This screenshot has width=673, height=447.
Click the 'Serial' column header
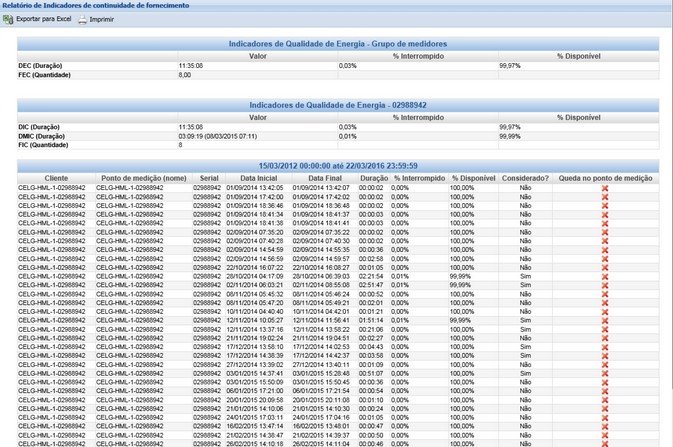point(209,178)
